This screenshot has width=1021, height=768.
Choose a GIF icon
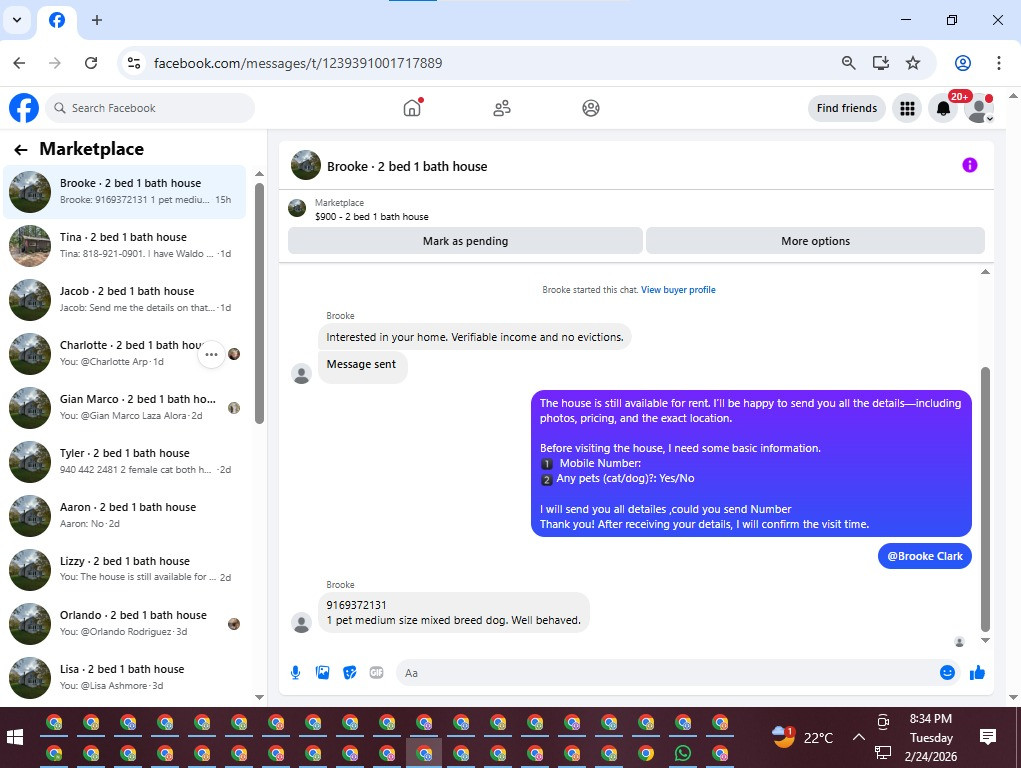pos(376,673)
